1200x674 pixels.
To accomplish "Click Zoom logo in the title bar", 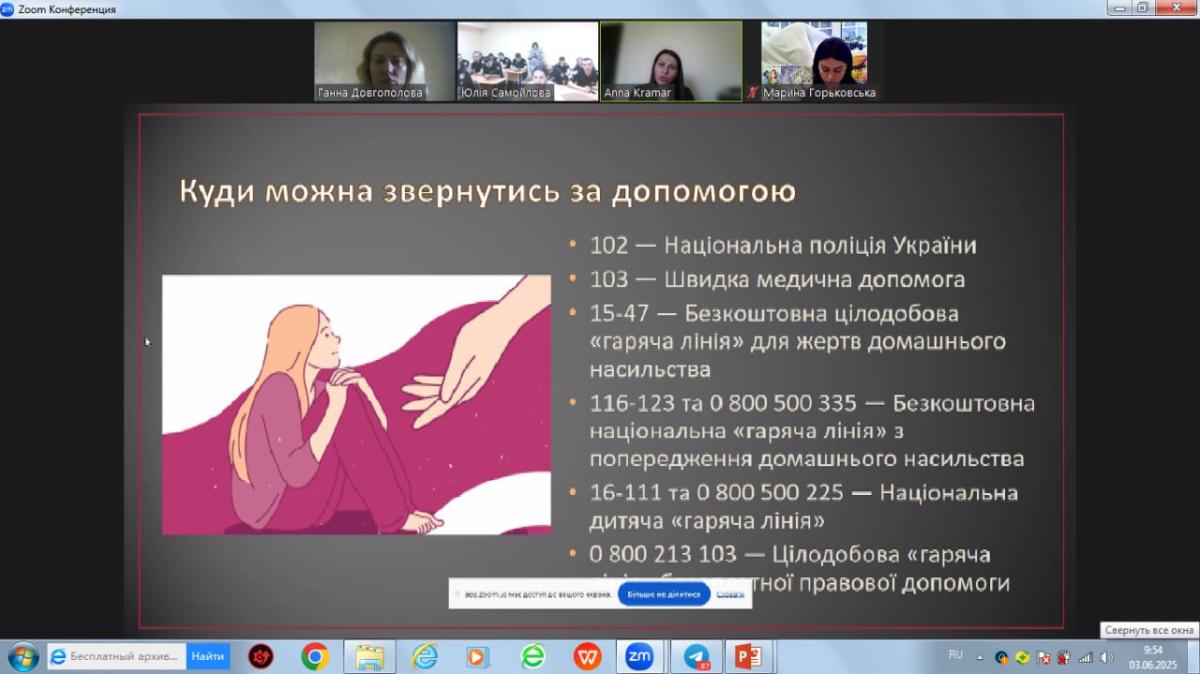I will pyautogui.click(x=8, y=9).
